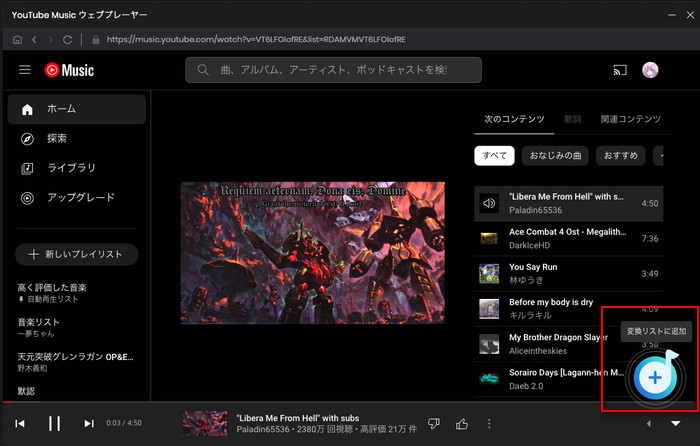The height and width of the screenshot is (446, 700).
Task: Click the lock icon beside URL
Action: point(96,40)
